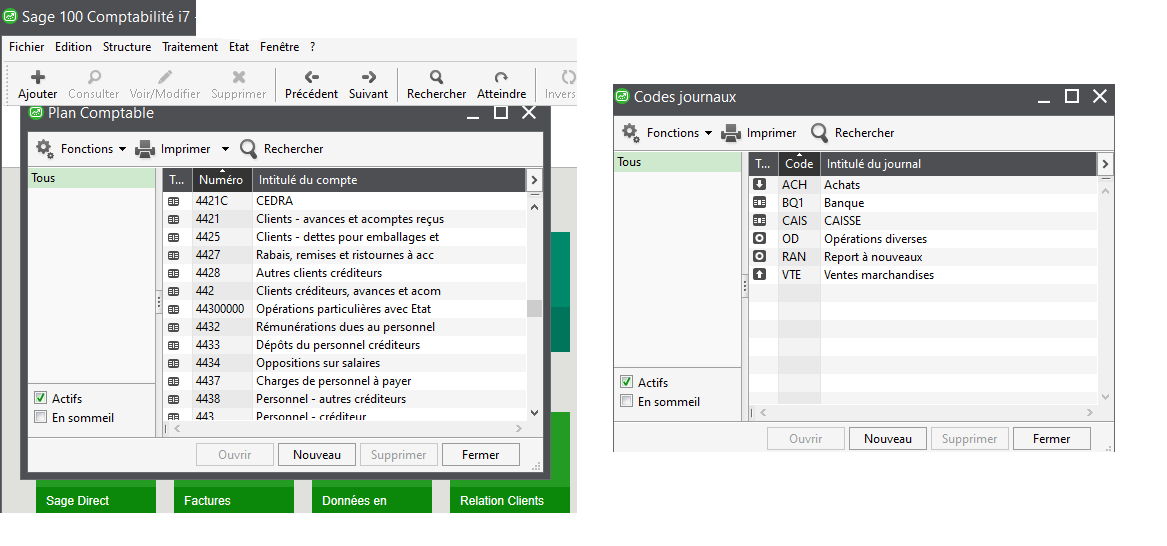
Task: Click printer icon in Codes journaux window
Action: (731, 133)
